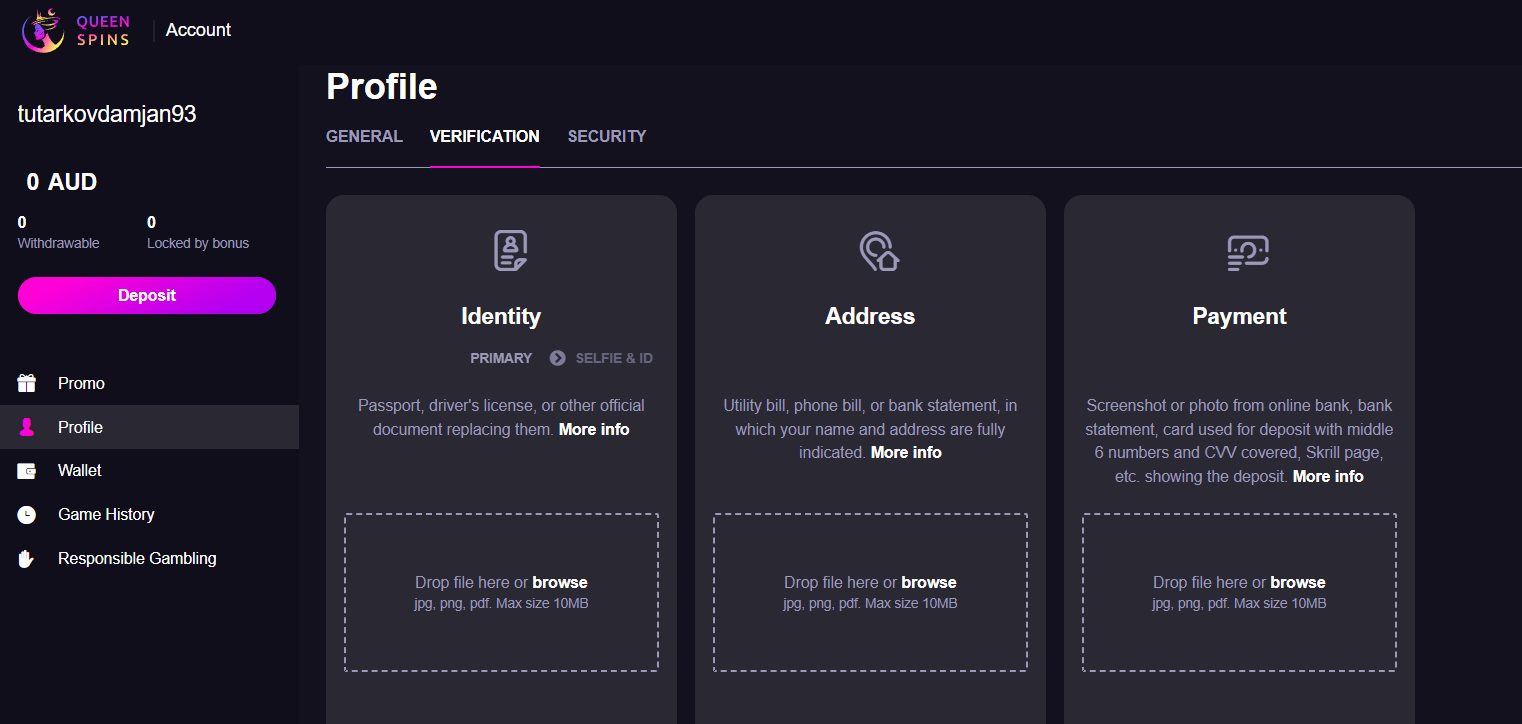Open More info under Identity

click(x=594, y=429)
